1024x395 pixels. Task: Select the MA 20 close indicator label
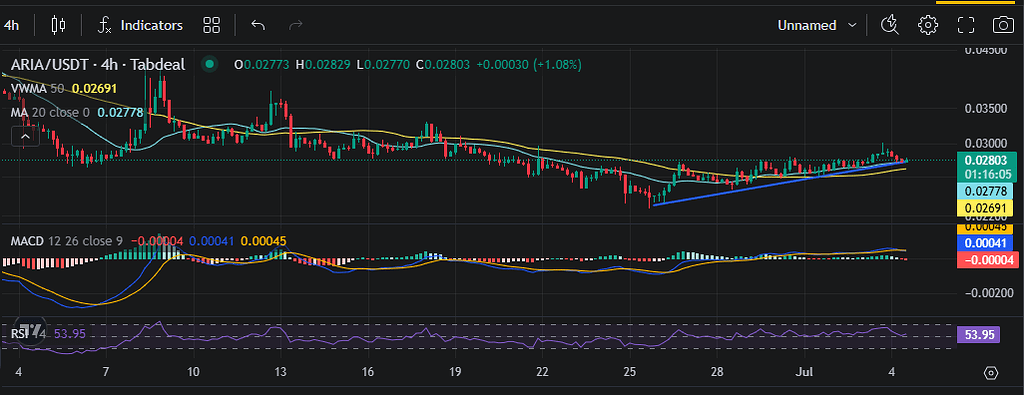pos(50,112)
